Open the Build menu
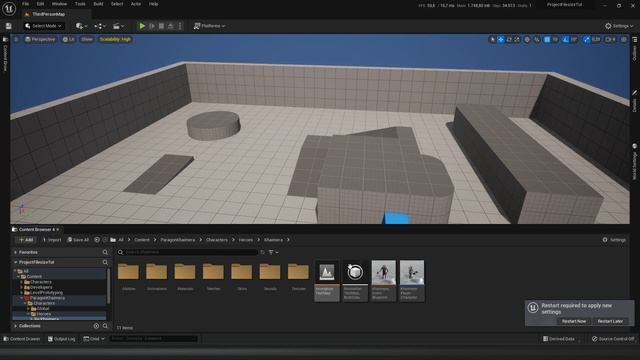This screenshot has height=360, width=640. 98,4
